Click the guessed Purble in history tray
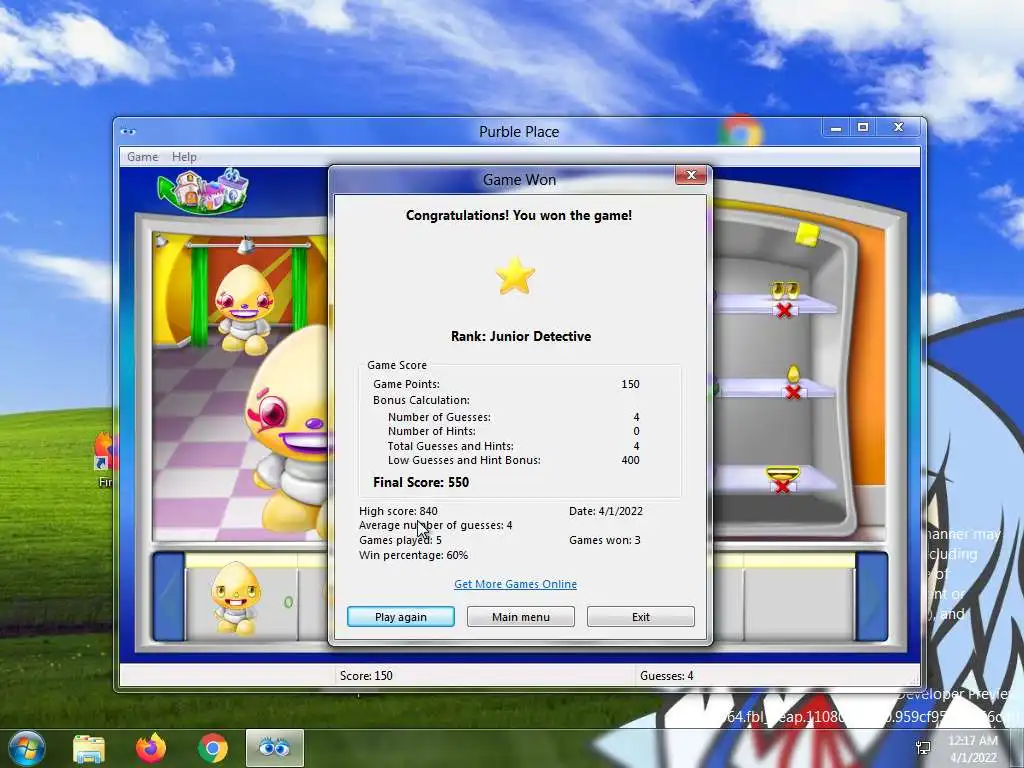This screenshot has height=768, width=1024. coord(235,598)
